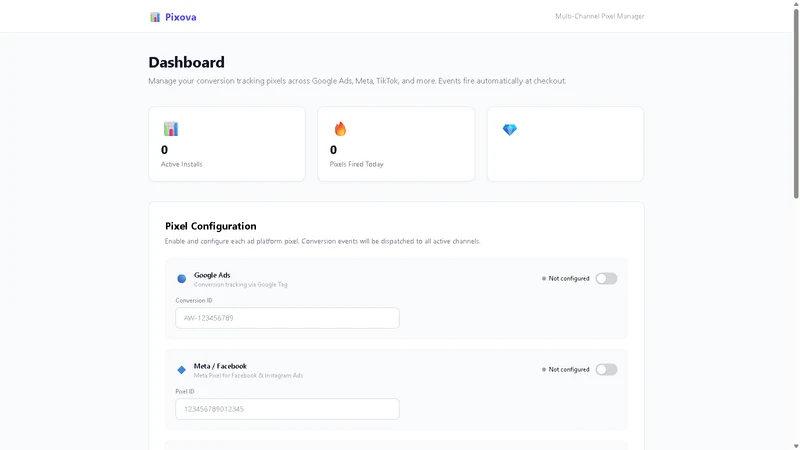Image resolution: width=800 pixels, height=450 pixels.
Task: Click the Meta Not configured status dot
Action: 544,369
